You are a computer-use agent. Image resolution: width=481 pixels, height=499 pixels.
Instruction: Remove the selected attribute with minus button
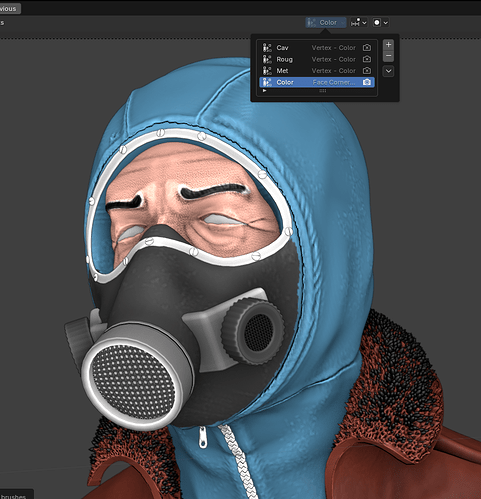[x=388, y=56]
